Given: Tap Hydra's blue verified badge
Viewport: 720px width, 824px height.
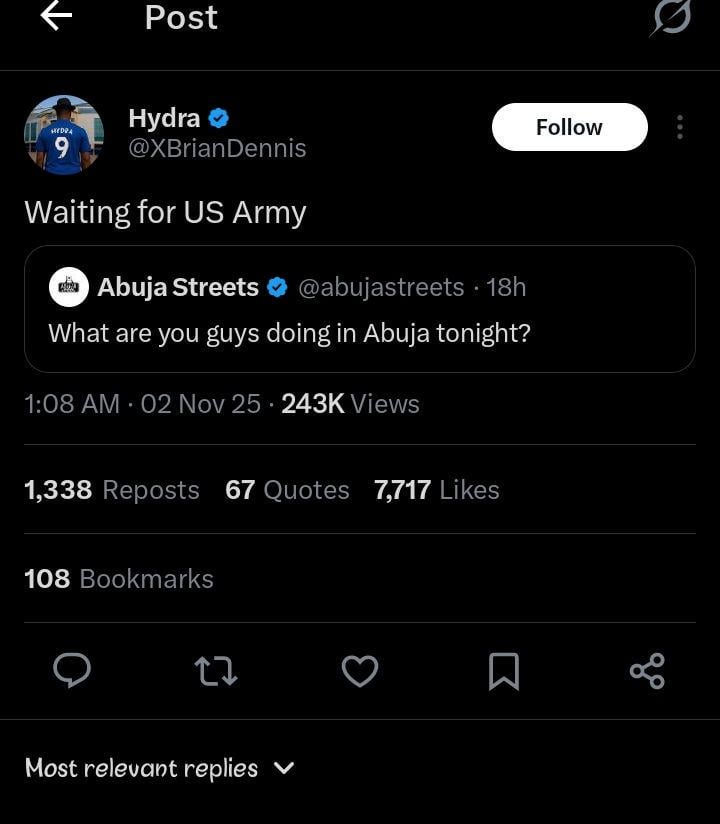Looking at the screenshot, I should [x=219, y=118].
